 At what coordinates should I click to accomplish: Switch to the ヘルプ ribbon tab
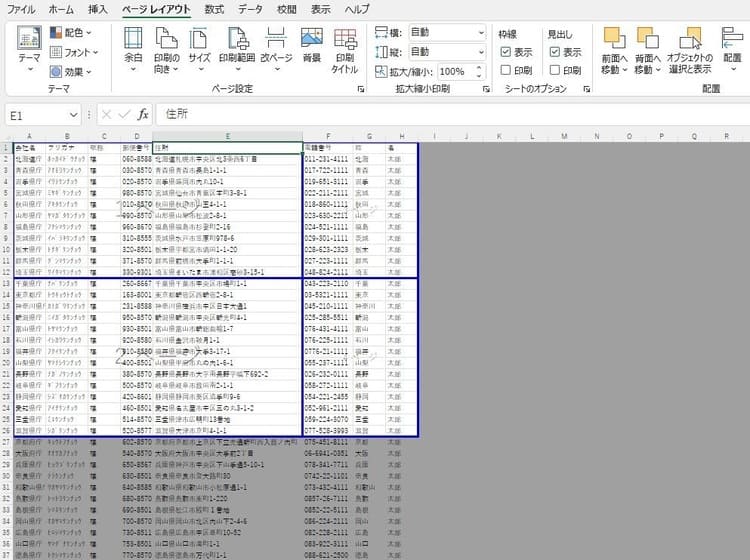[x=357, y=9]
